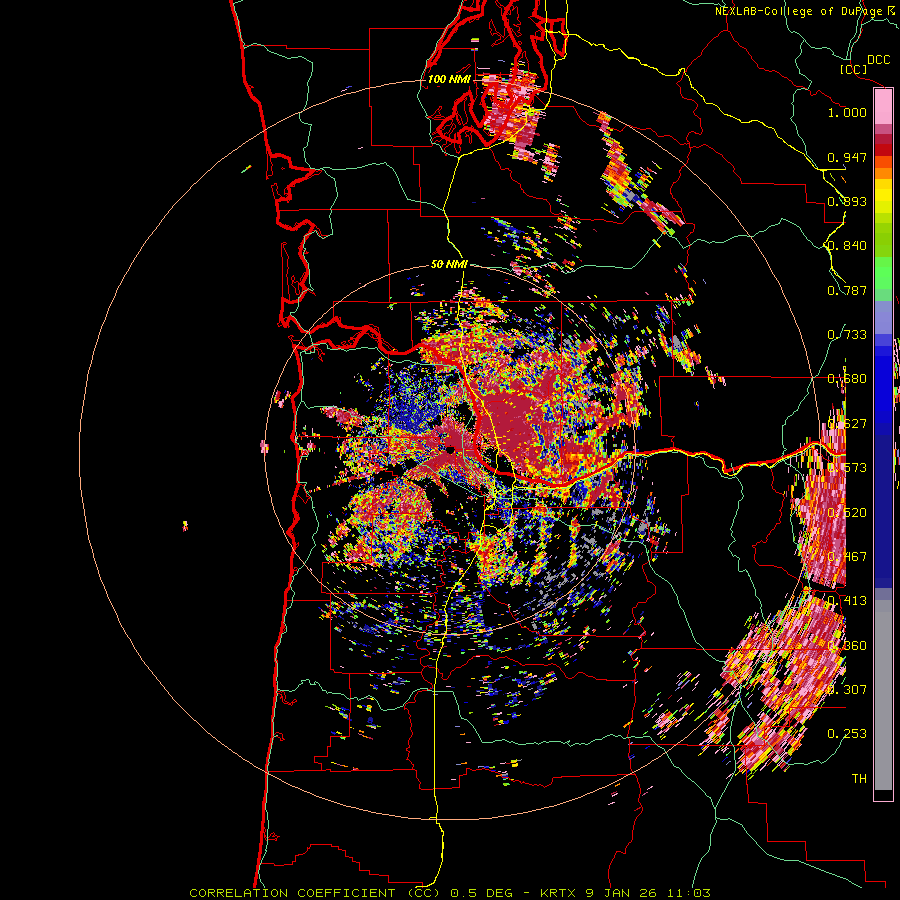This screenshot has width=900, height=900.
Task: Click the 50 NMI range ring label
Action: (x=449, y=265)
